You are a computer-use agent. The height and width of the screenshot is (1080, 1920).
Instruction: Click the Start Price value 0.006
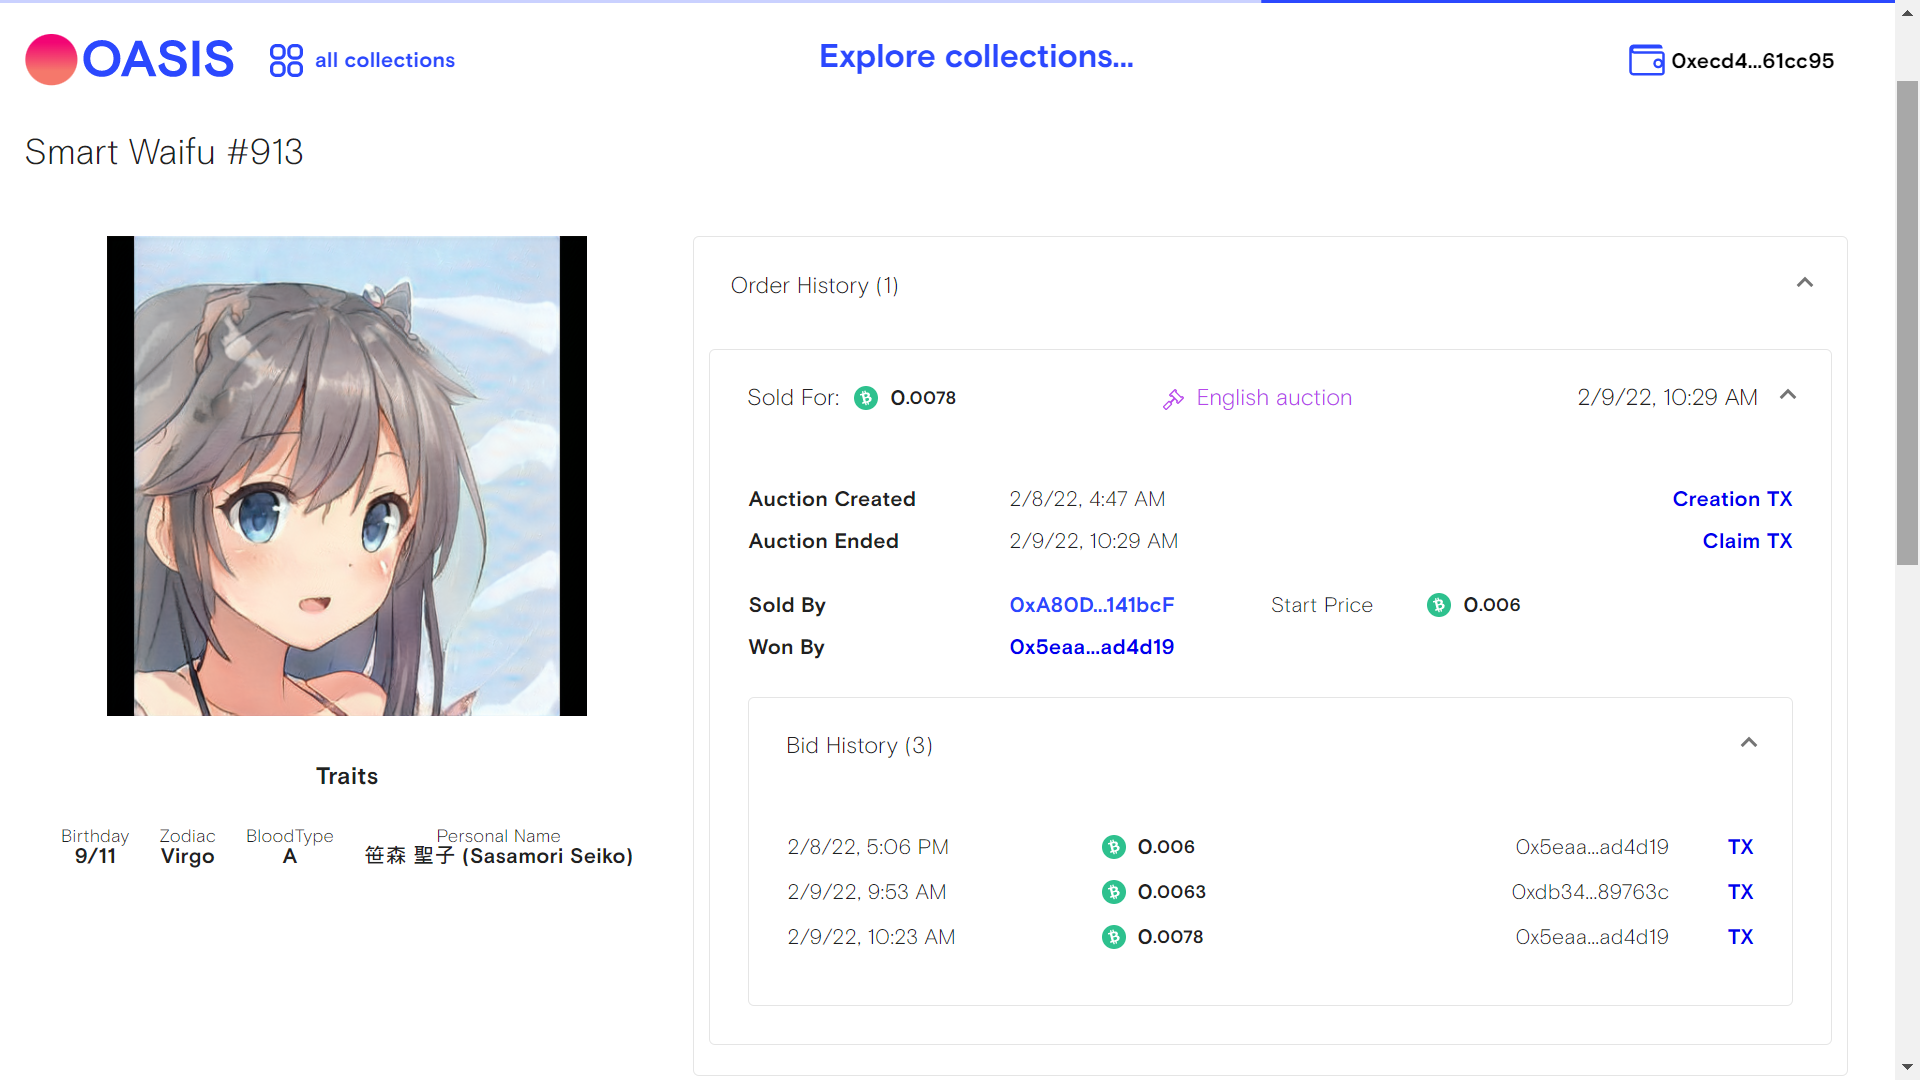(1491, 605)
